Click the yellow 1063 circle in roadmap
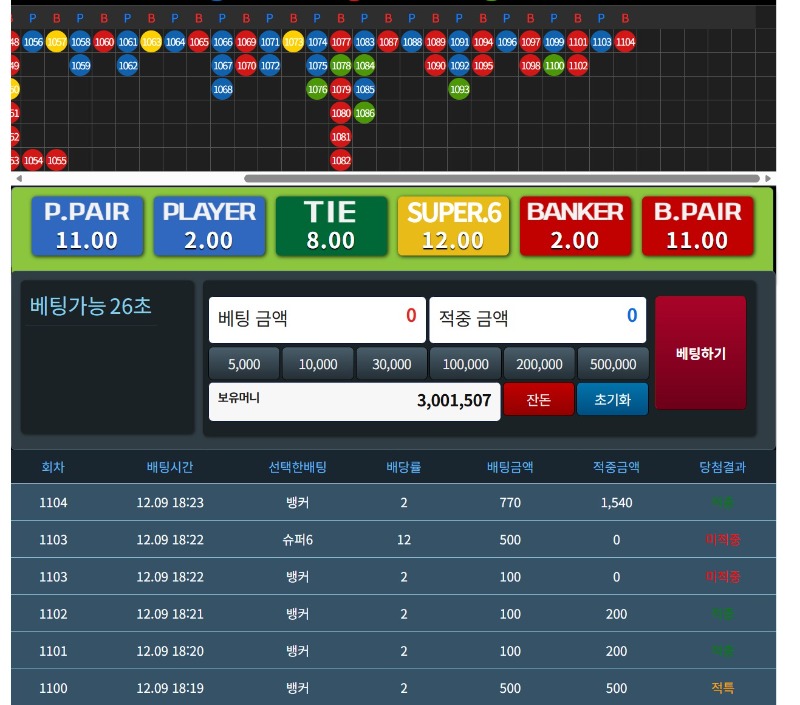This screenshot has height=705, width=800. (x=151, y=41)
